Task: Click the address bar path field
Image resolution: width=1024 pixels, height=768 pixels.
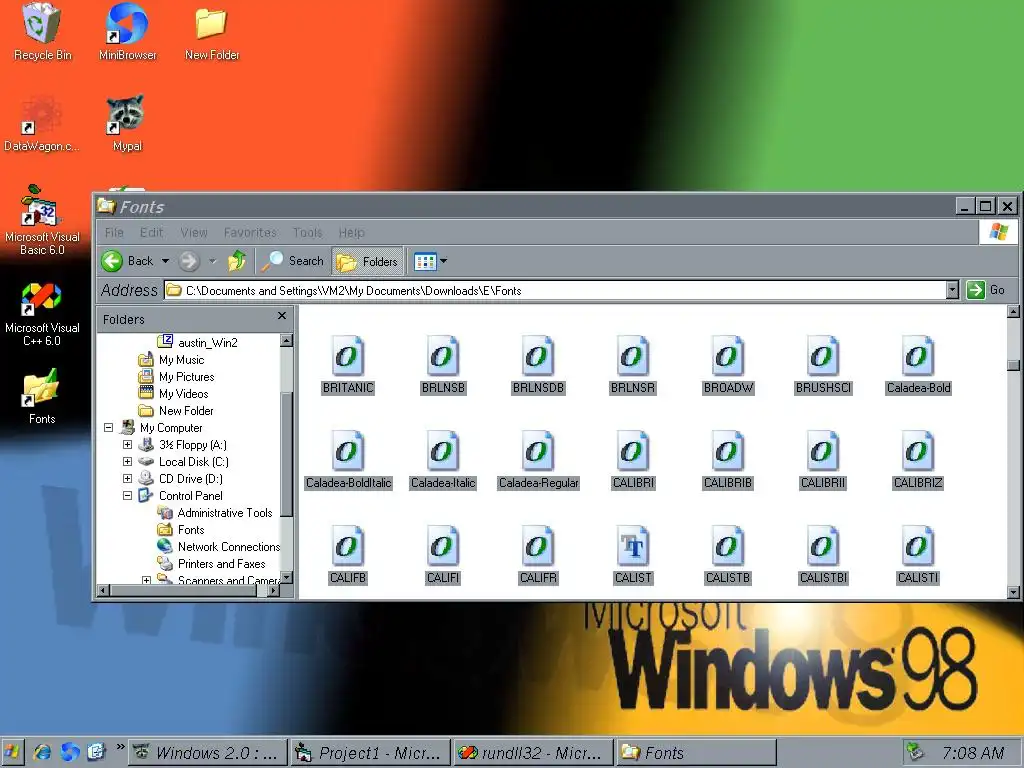Action: [555, 290]
